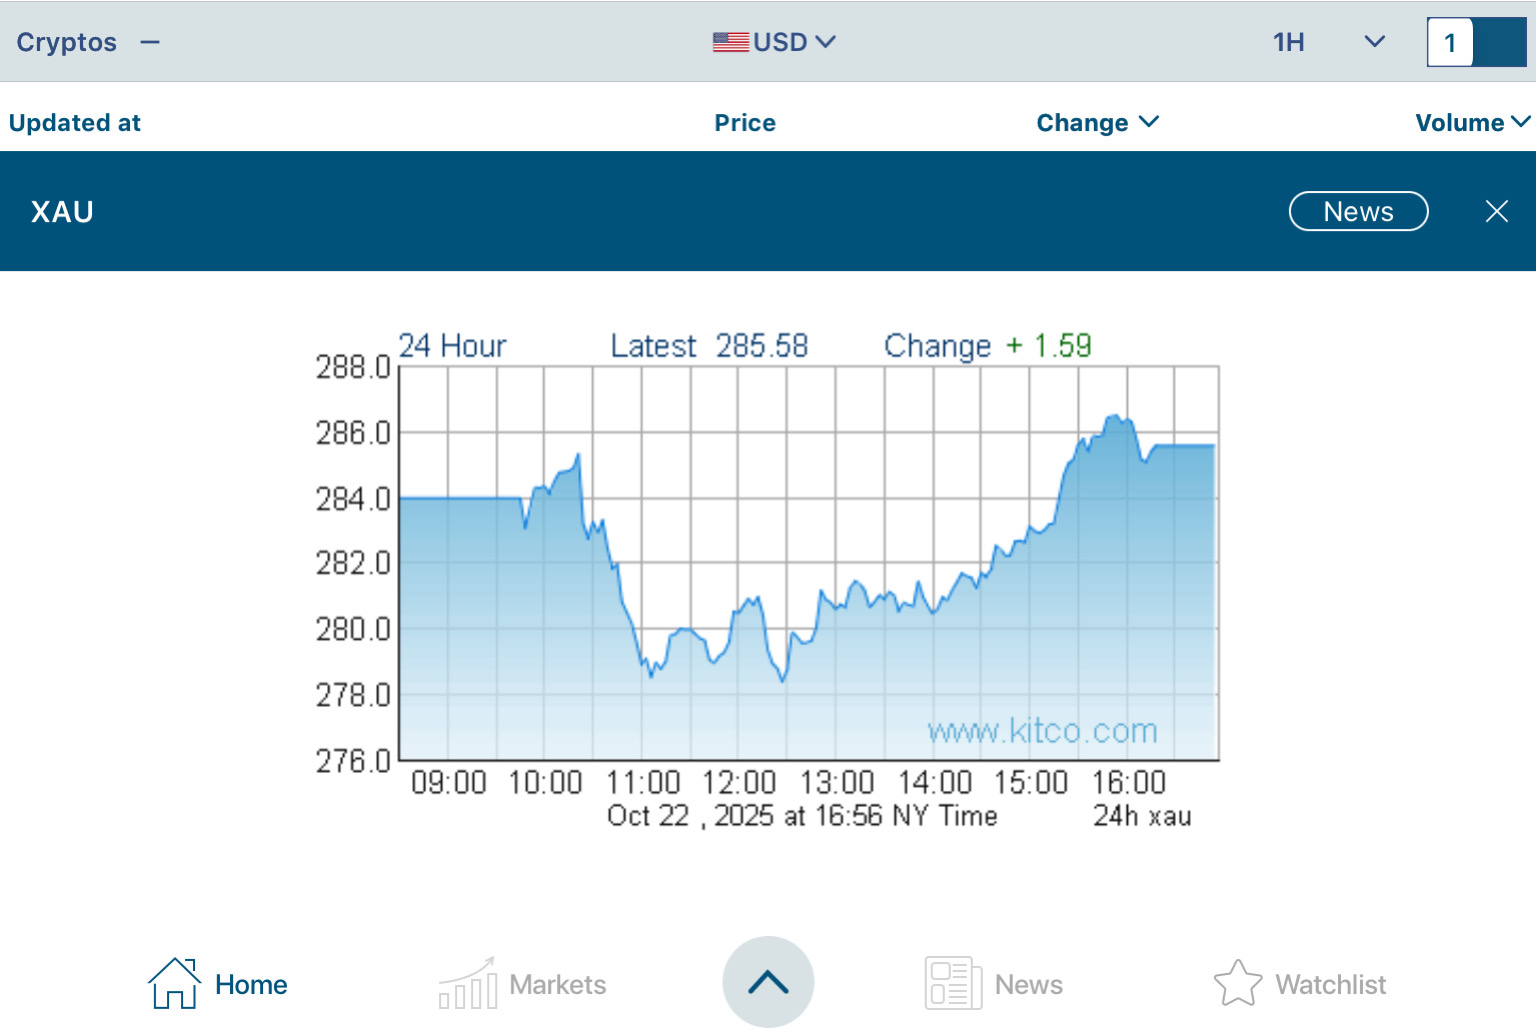Click the 24 Hour chart label

pos(452,346)
